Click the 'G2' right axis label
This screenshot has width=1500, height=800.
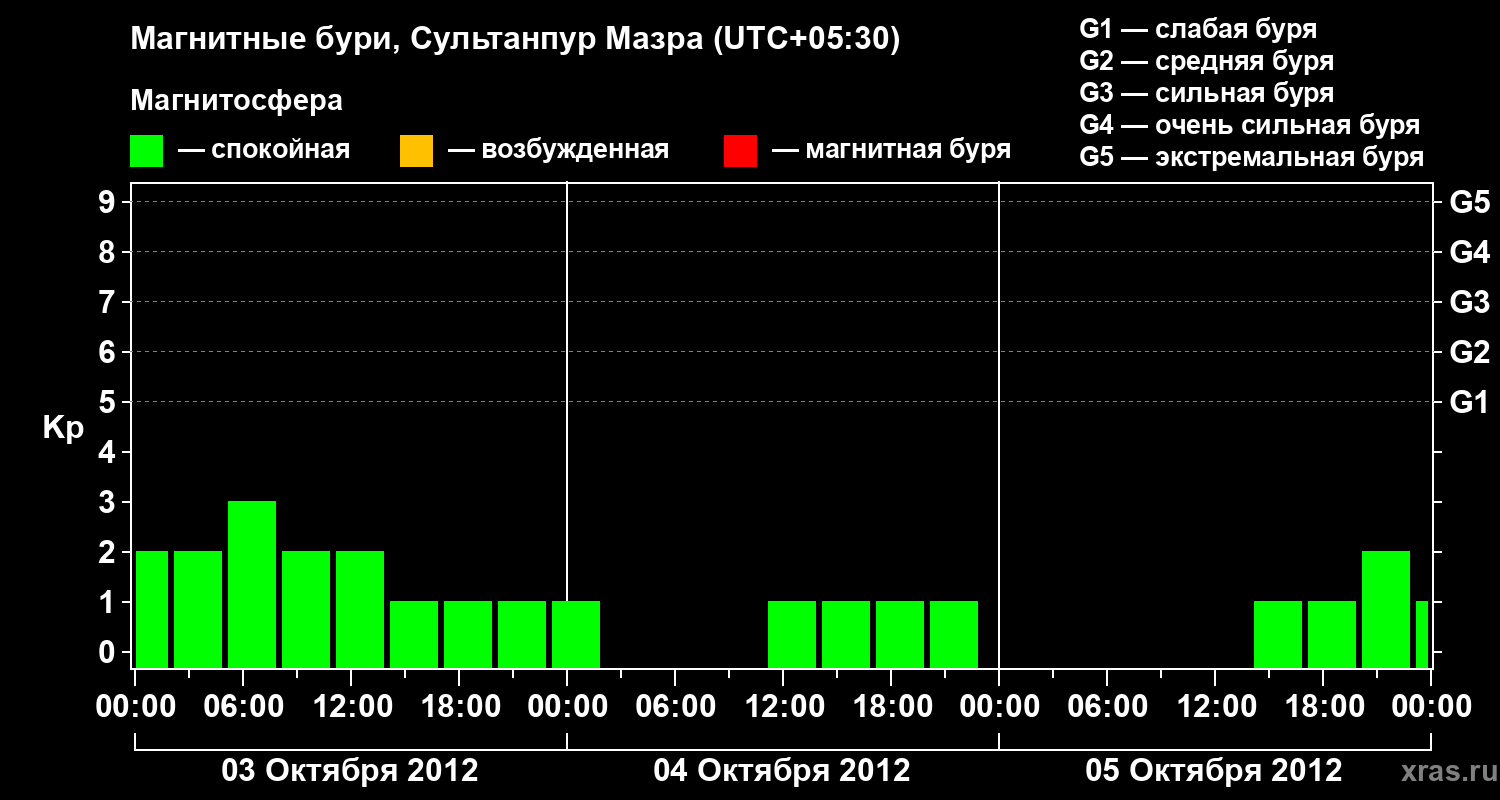(x=1470, y=352)
